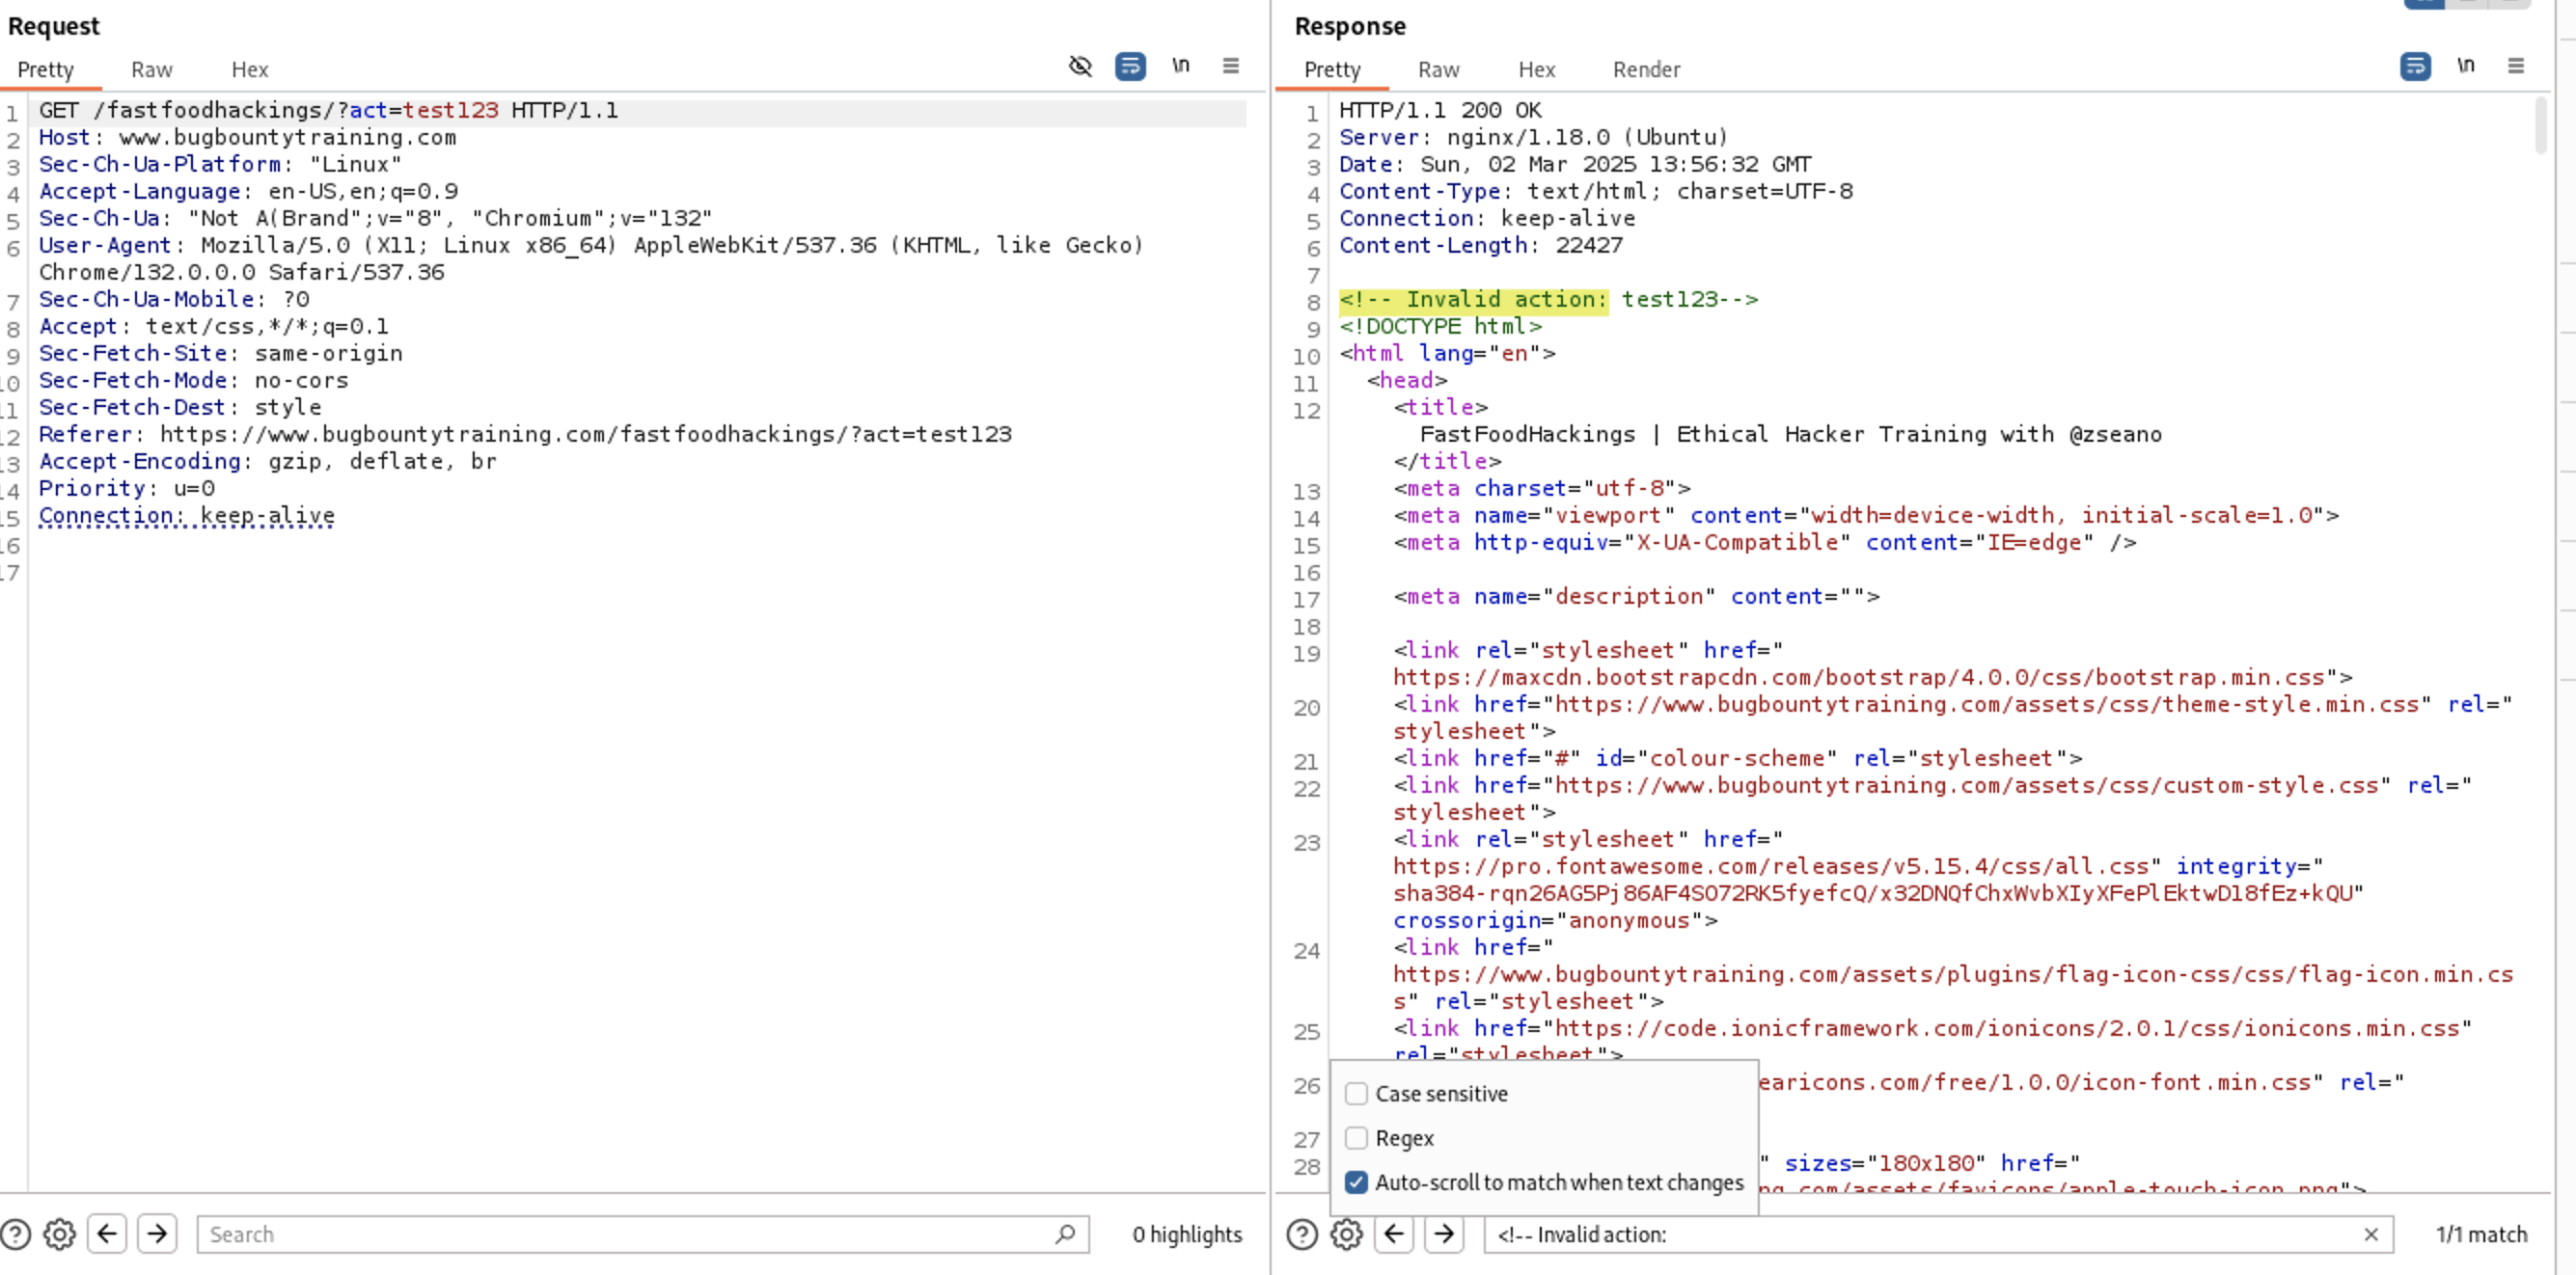Go to previous match in Request search
Screen dimensions: 2576x1275
(107, 1233)
